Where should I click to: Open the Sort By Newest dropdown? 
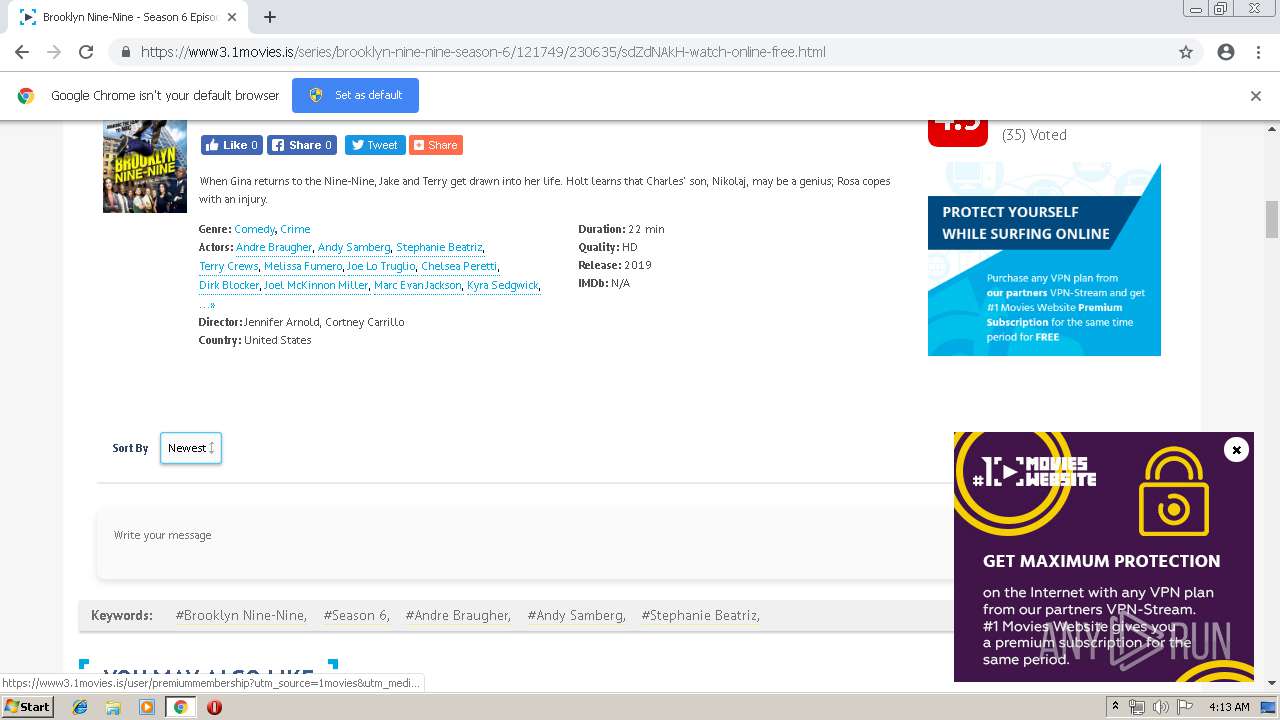point(191,448)
